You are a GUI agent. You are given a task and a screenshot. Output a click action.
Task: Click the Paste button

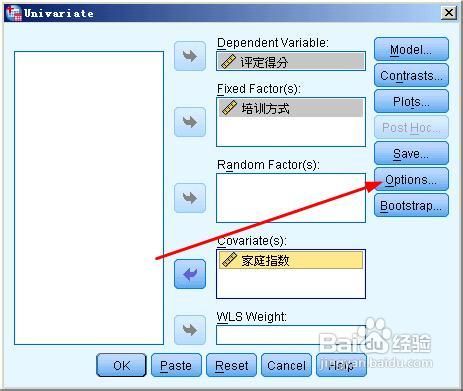point(176,365)
